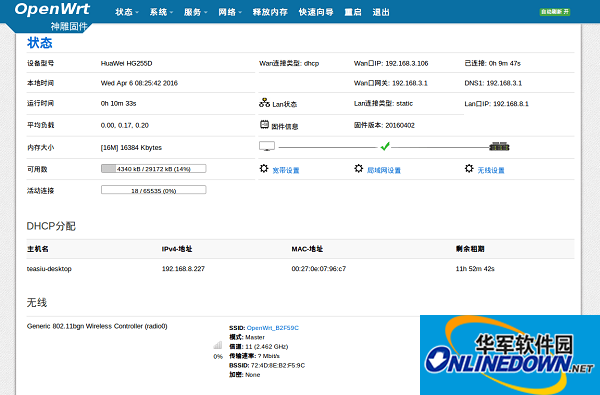The height and width of the screenshot is (395, 600).
Task: Open 快速向导 wizard
Action: pyautogui.click(x=316, y=12)
